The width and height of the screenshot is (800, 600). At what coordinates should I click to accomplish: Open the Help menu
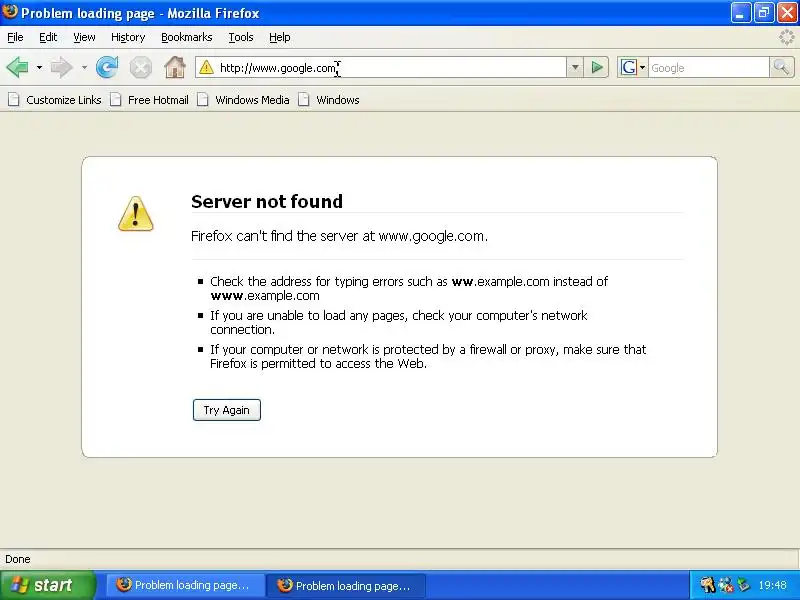(280, 37)
